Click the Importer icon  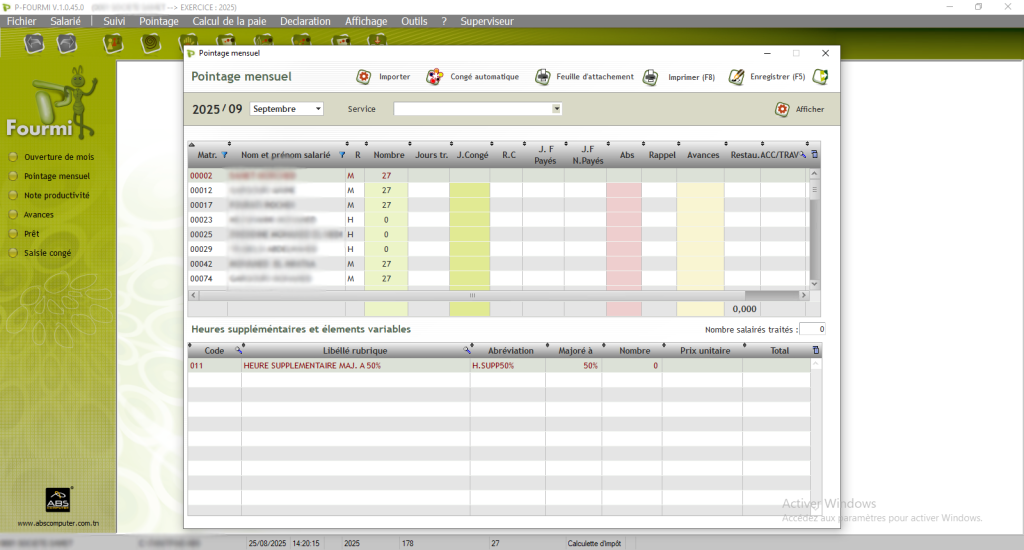click(x=364, y=77)
